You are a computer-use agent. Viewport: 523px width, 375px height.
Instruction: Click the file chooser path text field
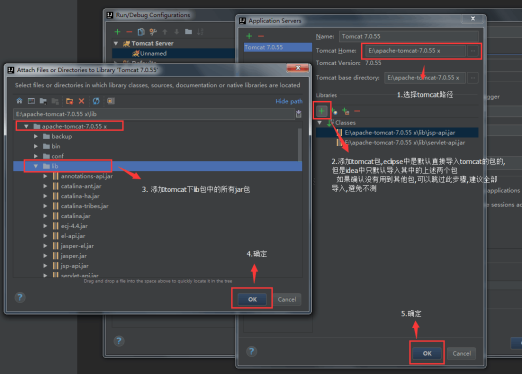pyautogui.click(x=153, y=114)
